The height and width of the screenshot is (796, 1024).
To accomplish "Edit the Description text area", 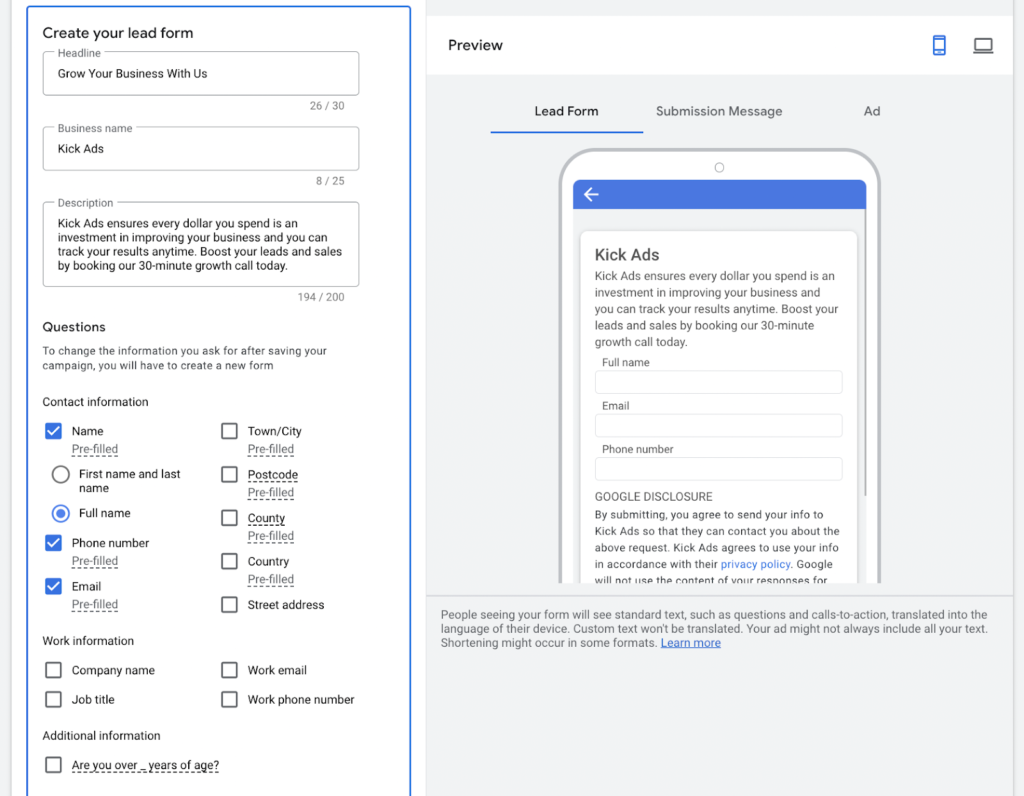I will pyautogui.click(x=200, y=244).
